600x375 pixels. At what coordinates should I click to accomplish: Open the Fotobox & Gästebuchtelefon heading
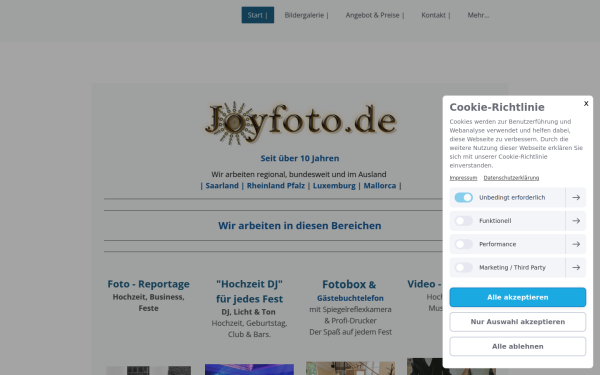pyautogui.click(x=350, y=290)
